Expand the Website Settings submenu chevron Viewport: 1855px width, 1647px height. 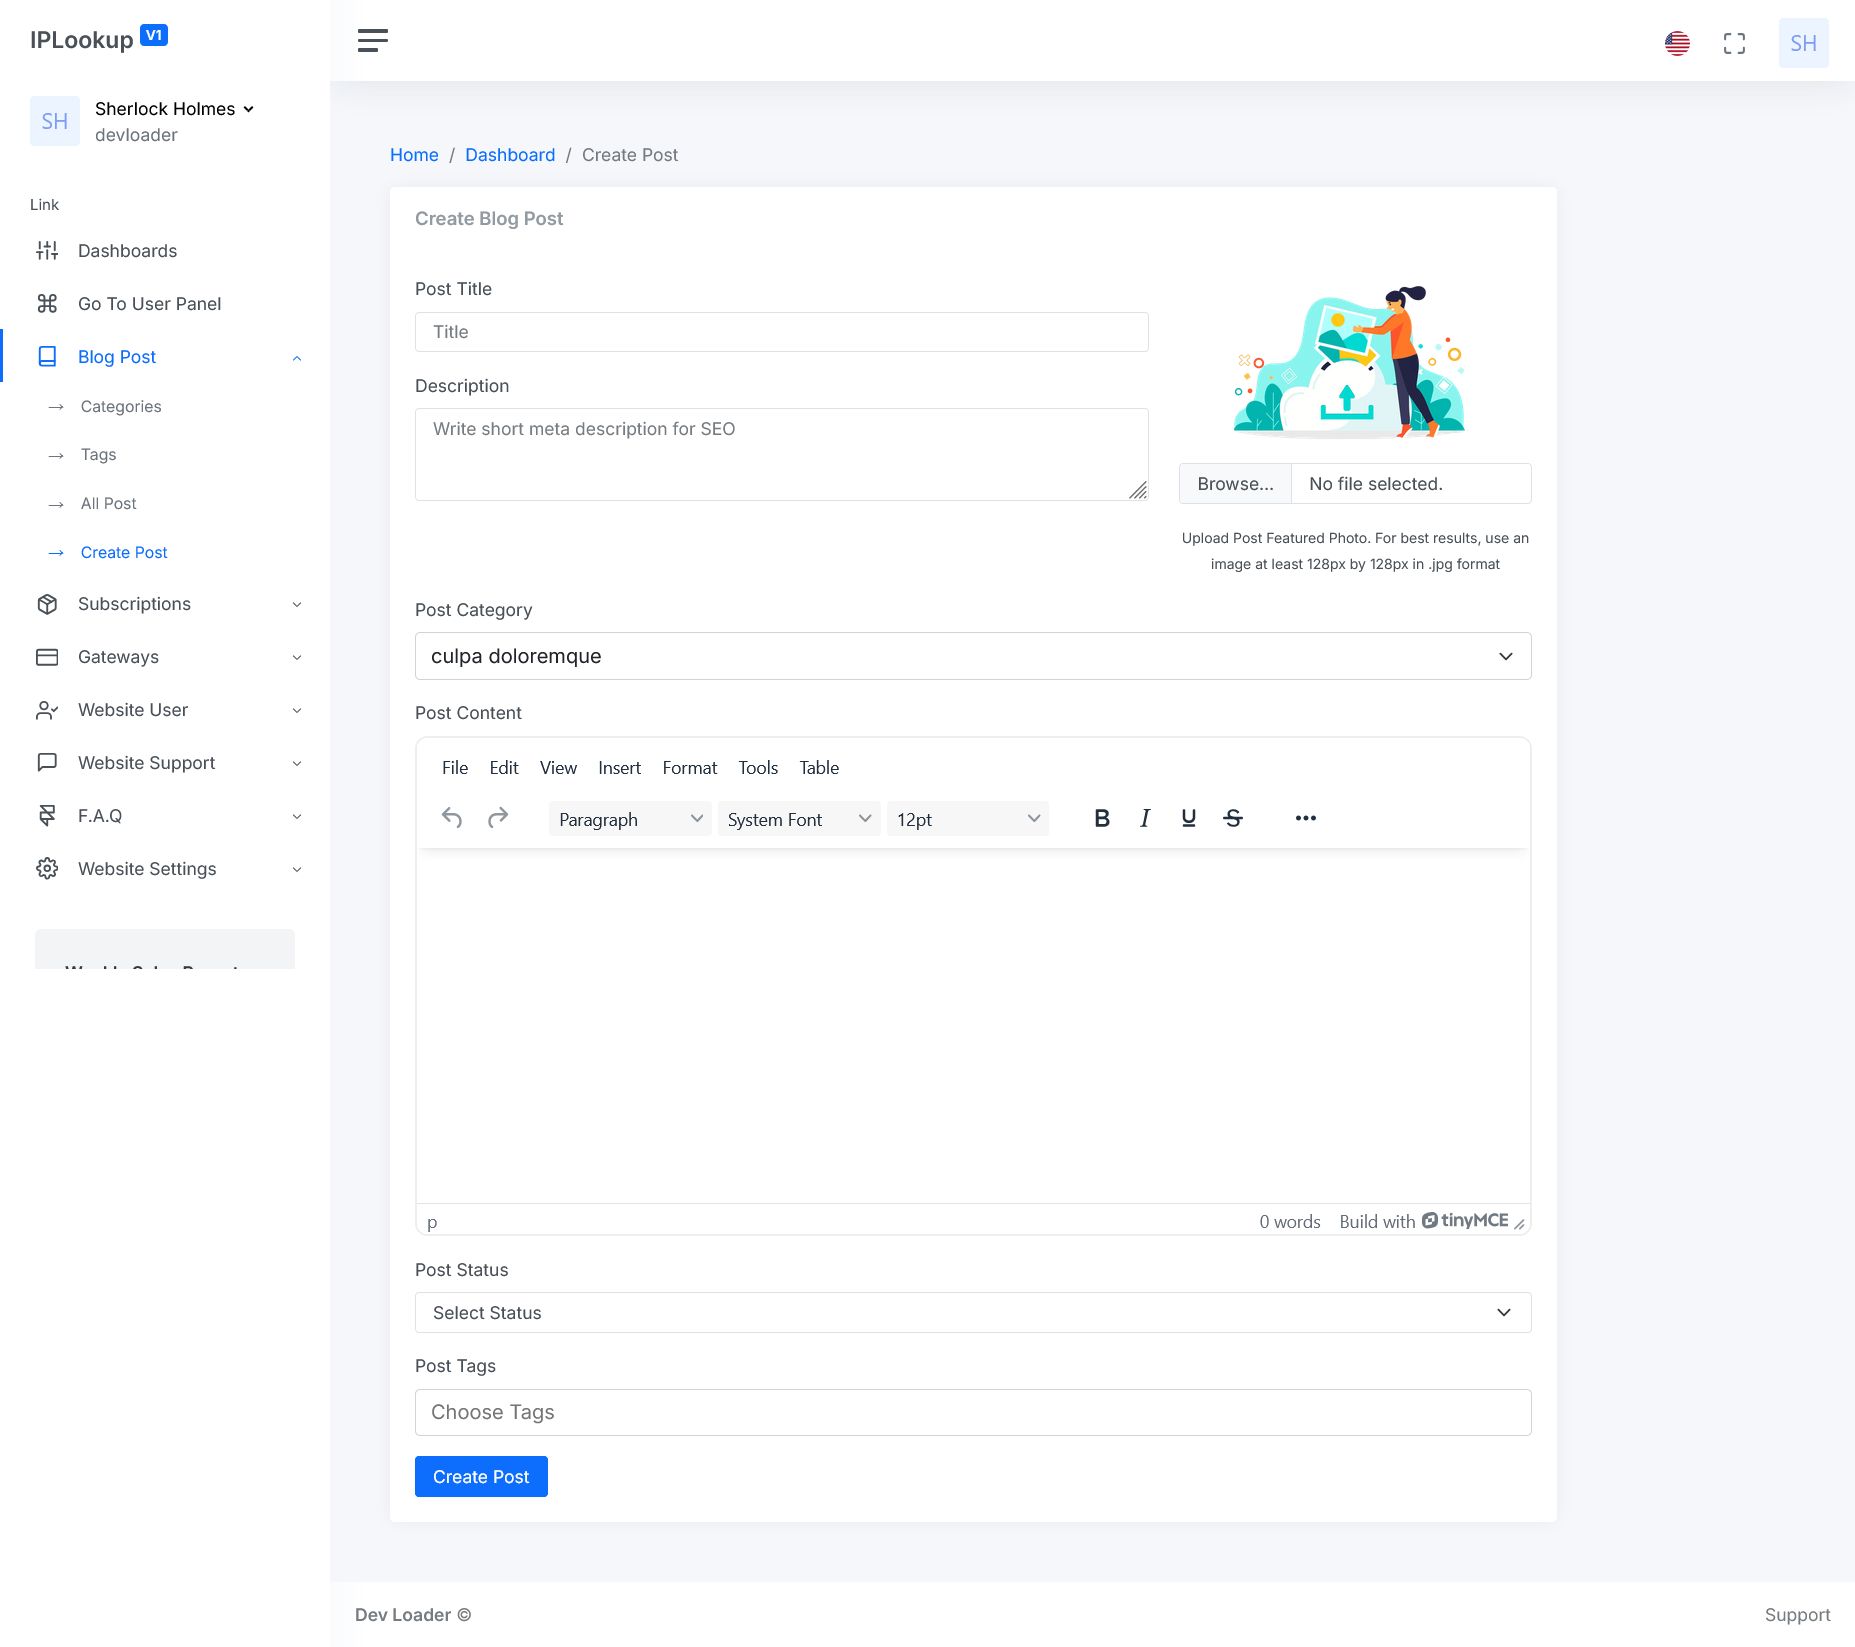(297, 870)
